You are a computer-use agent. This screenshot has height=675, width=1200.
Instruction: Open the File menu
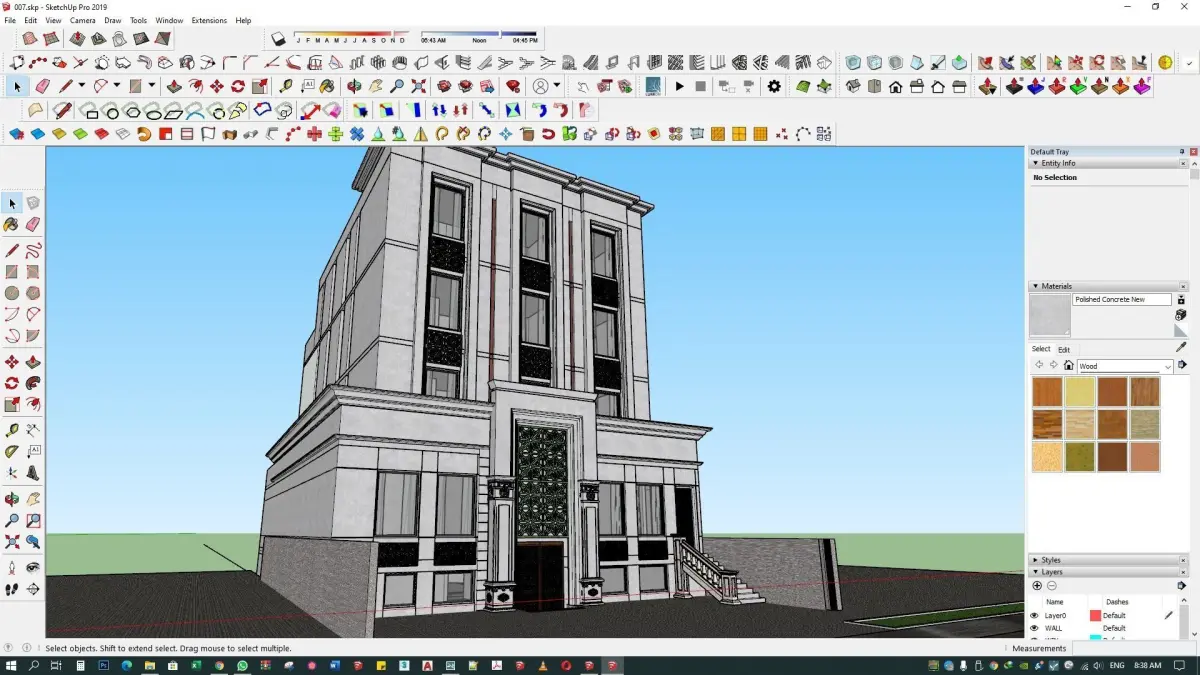10,20
